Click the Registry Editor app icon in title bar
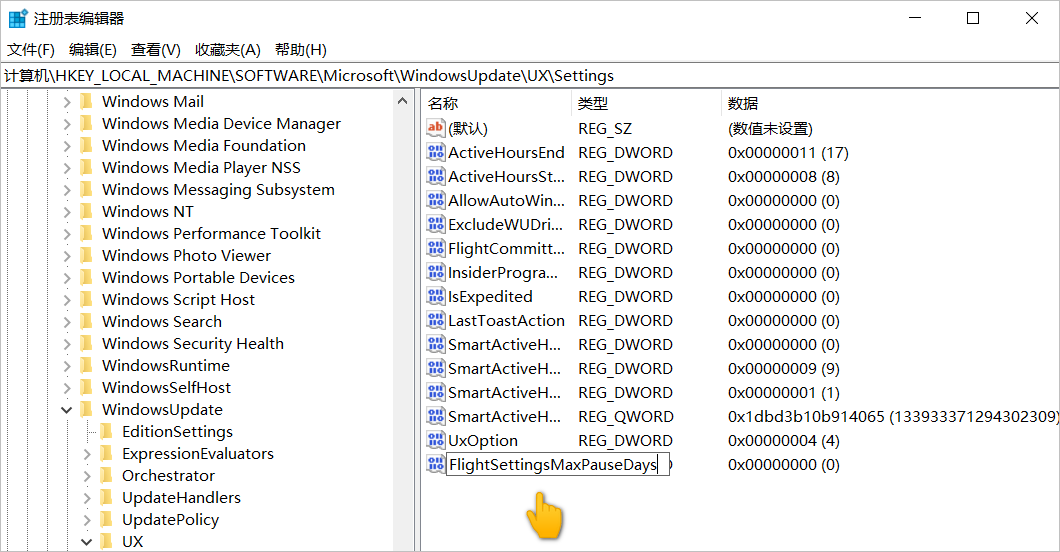 pos(17,18)
